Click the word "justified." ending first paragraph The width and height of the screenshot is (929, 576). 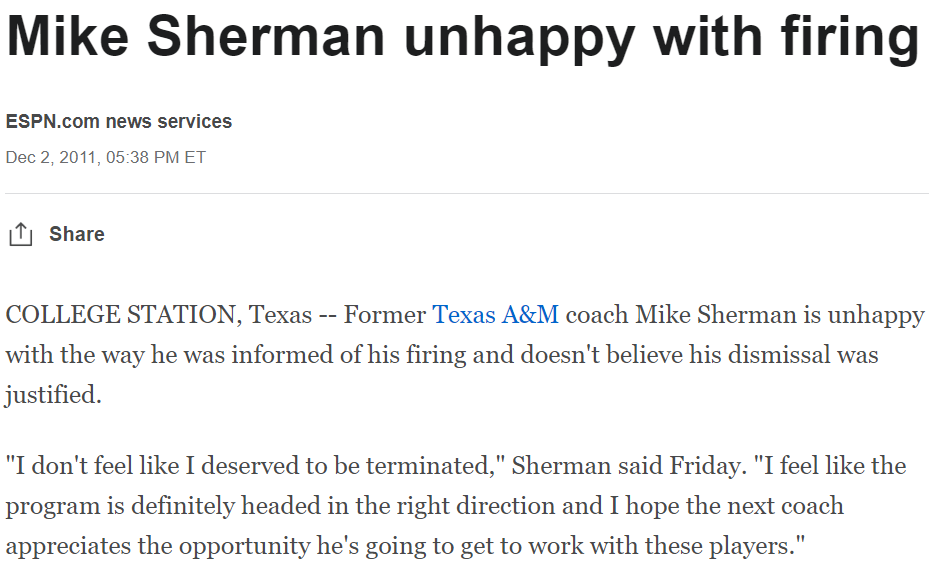(54, 394)
